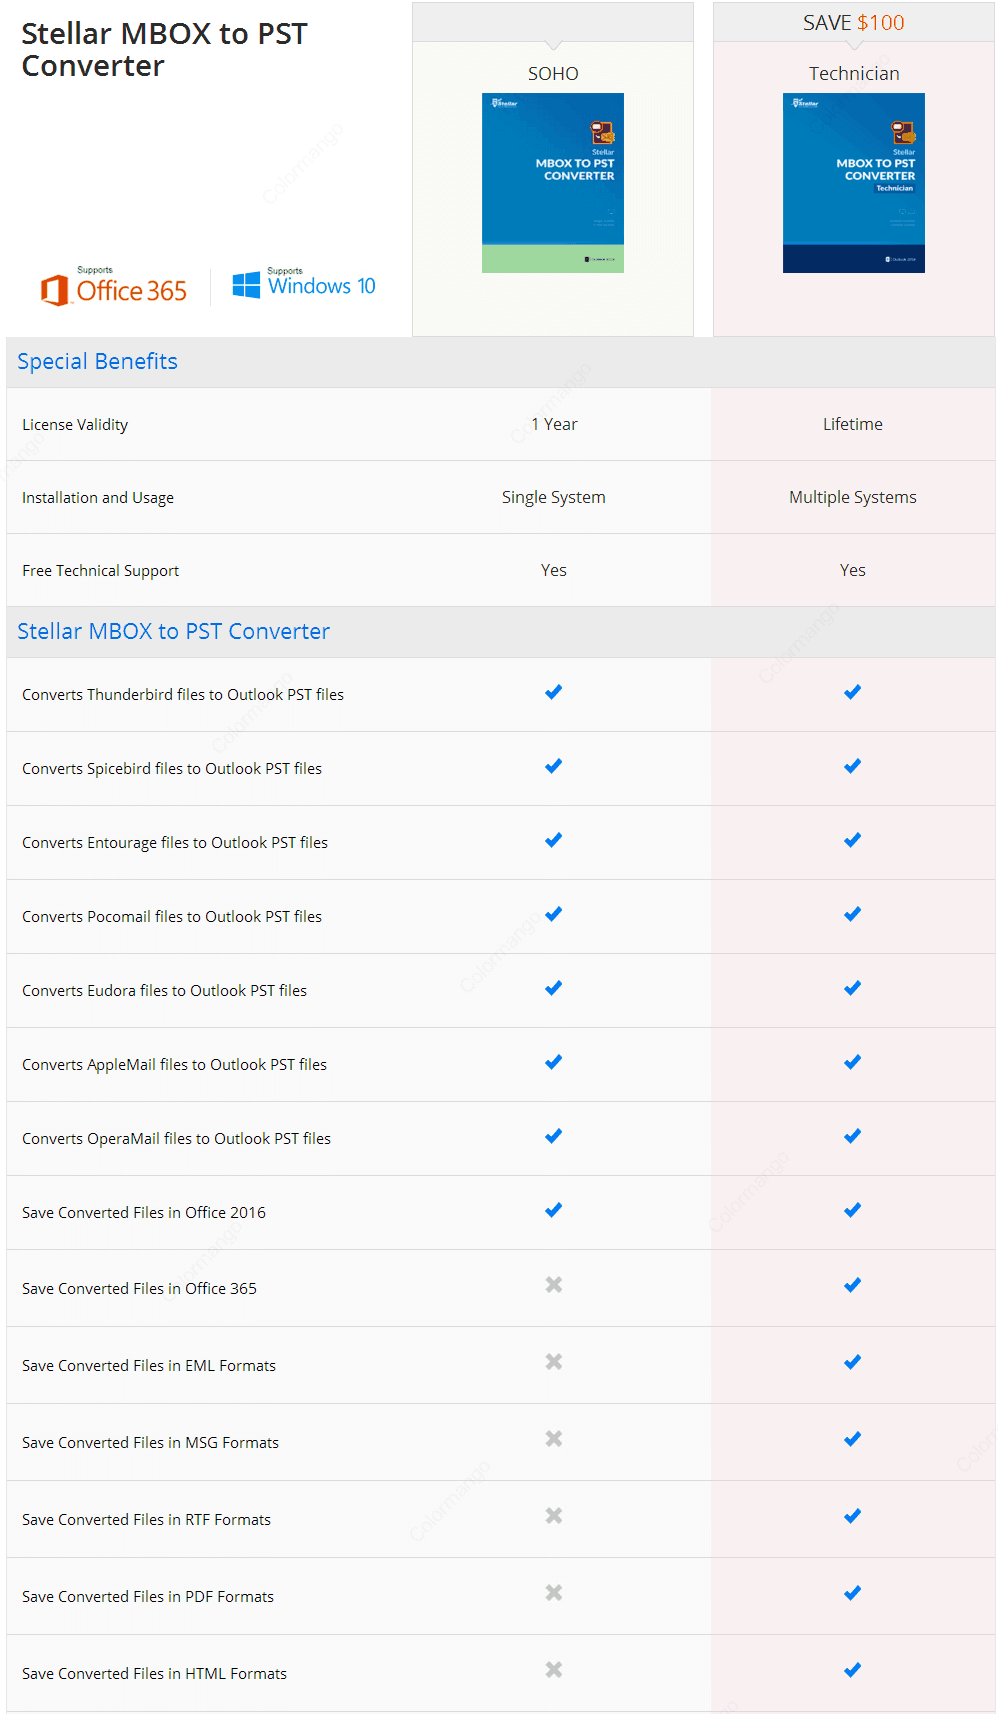Click SOHO checkmark for Pocomail conversion
This screenshot has height=1714, width=998.
click(553, 914)
